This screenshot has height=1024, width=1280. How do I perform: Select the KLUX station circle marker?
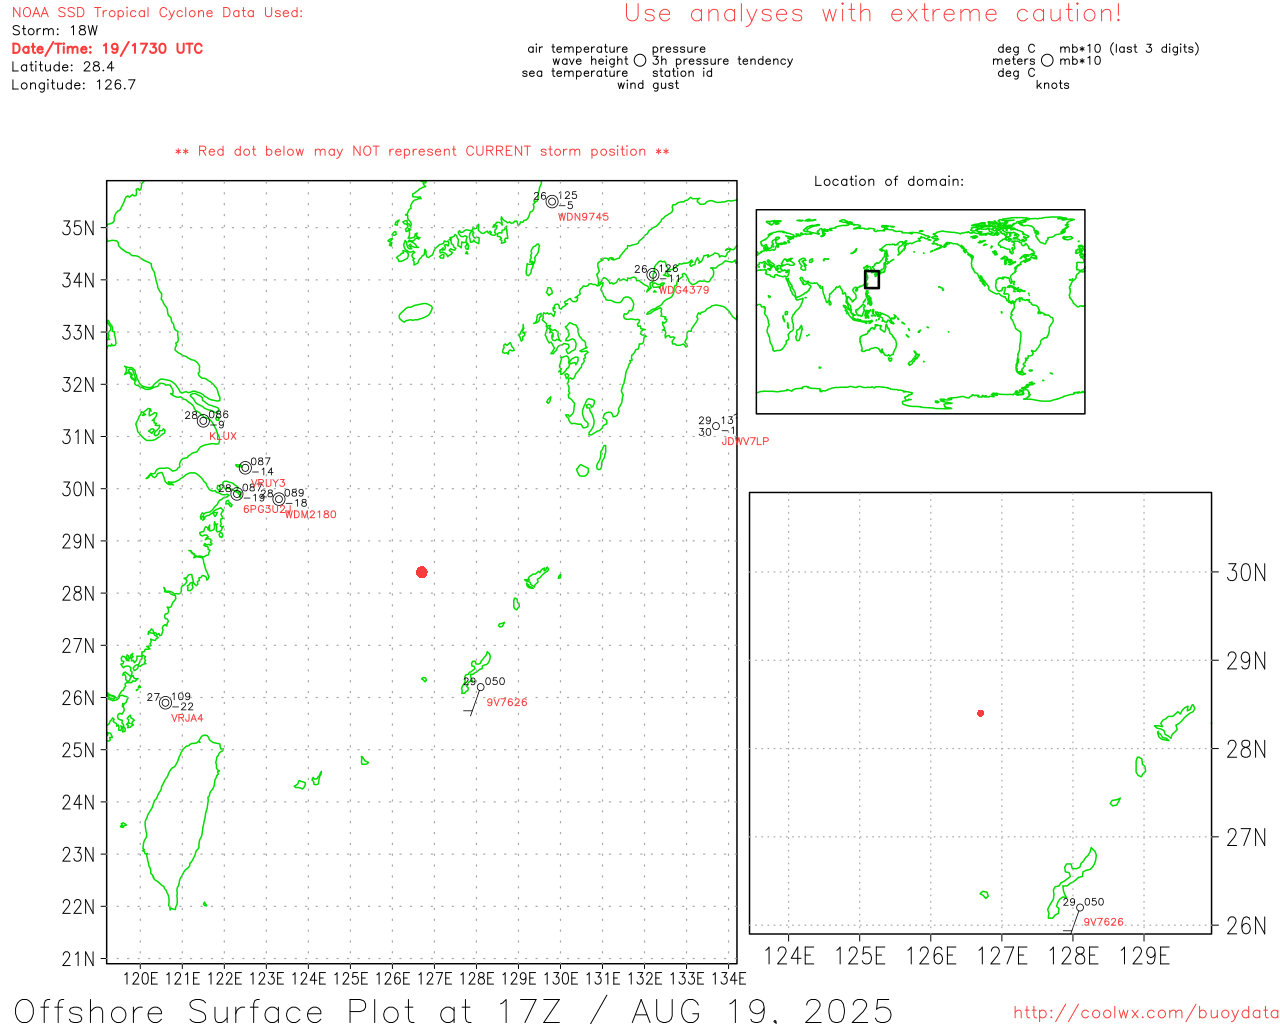pos(203,420)
